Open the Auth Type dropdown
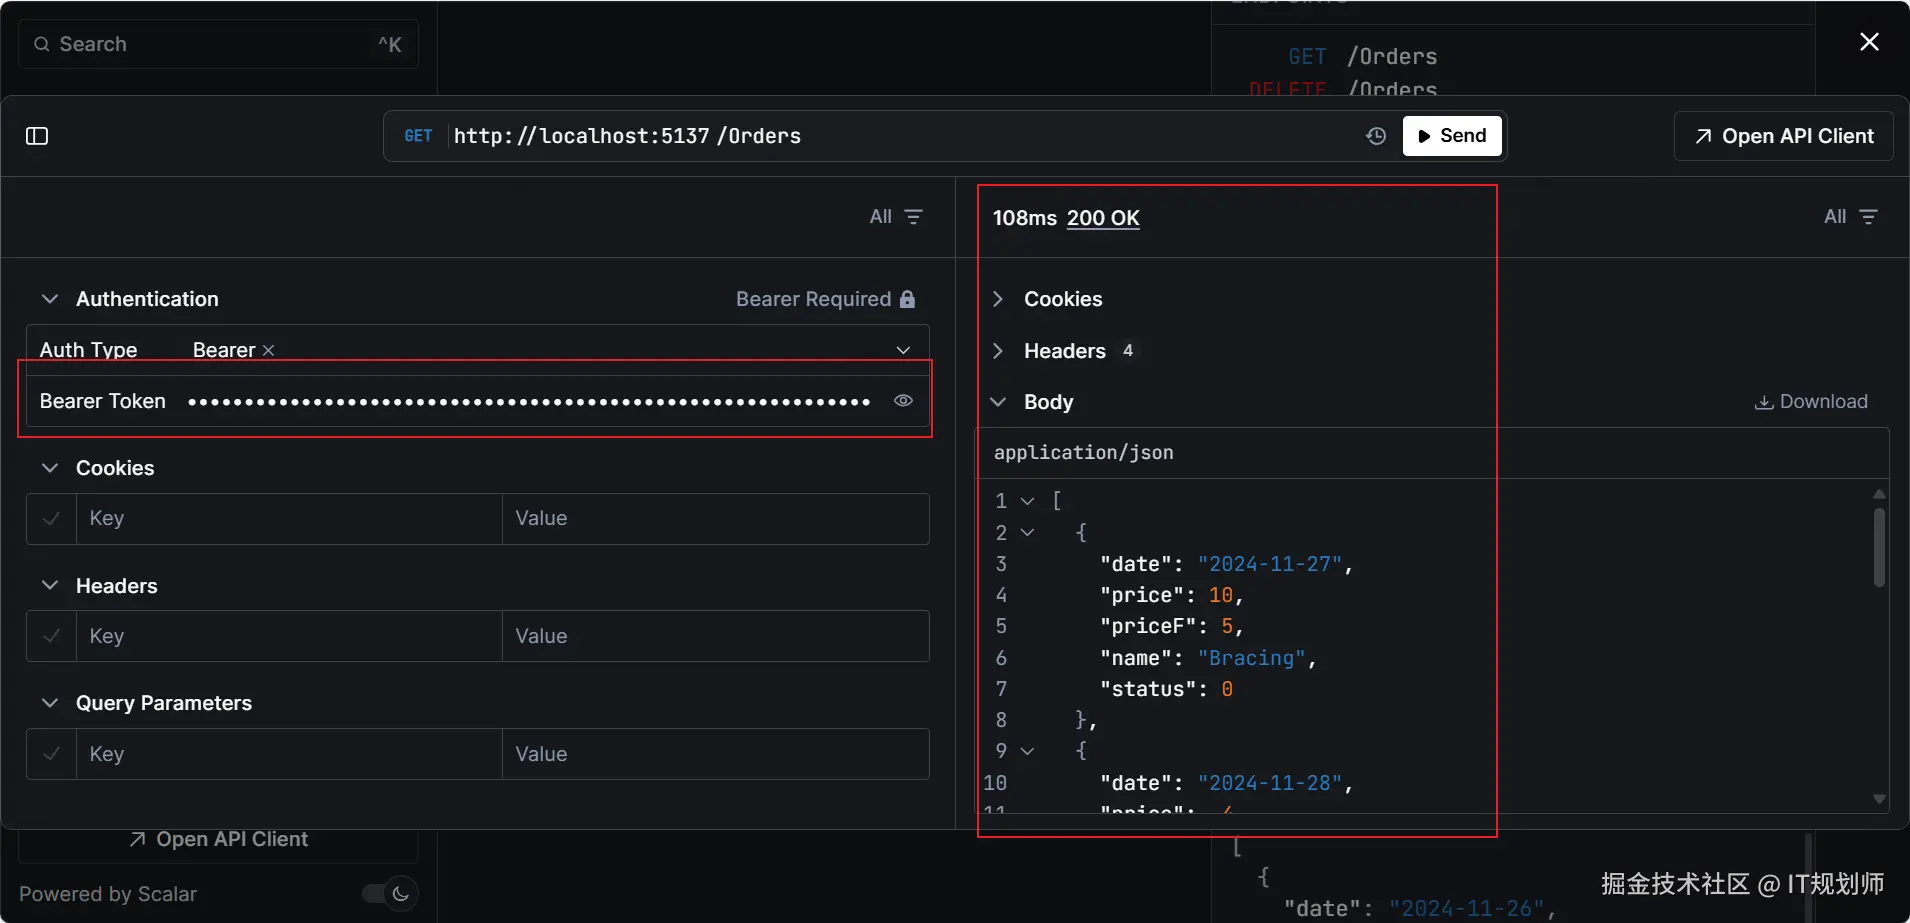 tap(903, 350)
